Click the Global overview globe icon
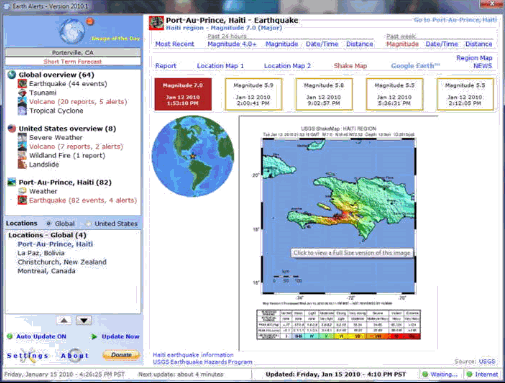 click(12, 74)
